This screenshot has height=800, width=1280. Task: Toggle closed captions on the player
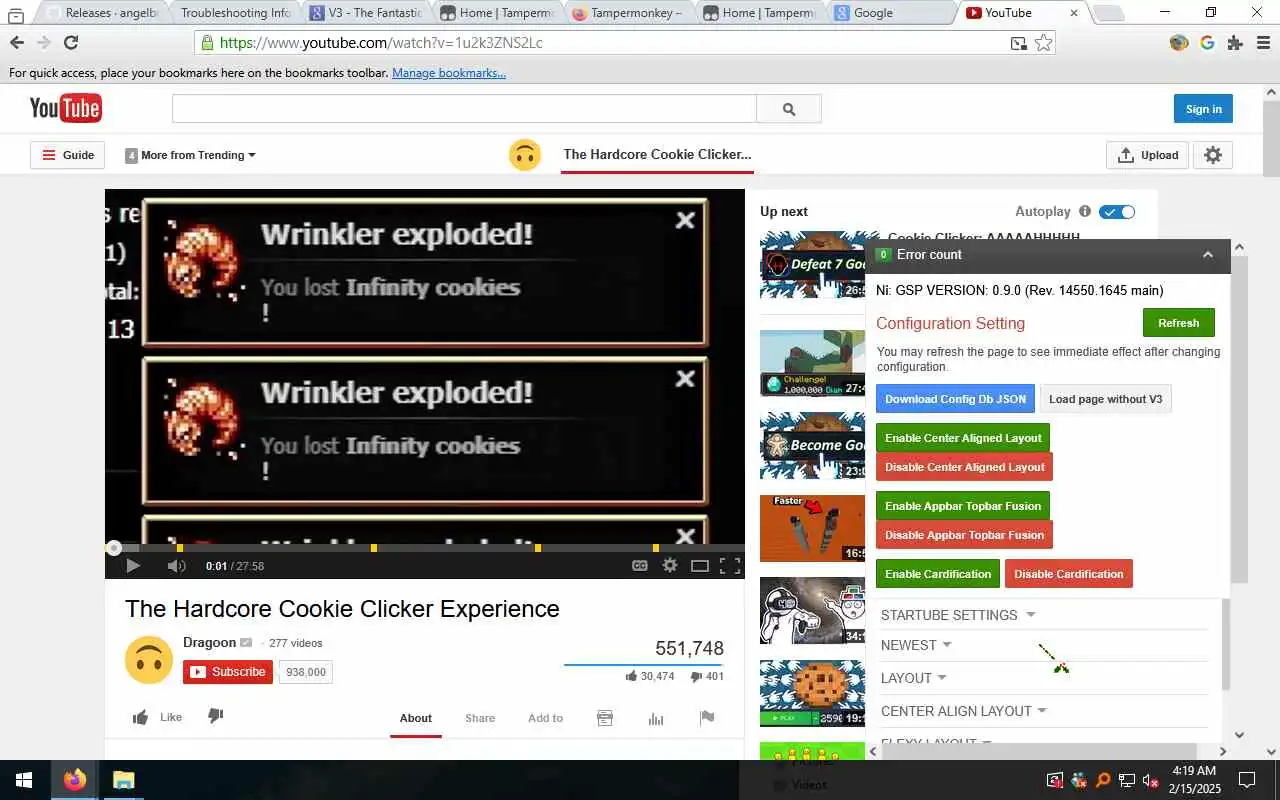click(640, 566)
